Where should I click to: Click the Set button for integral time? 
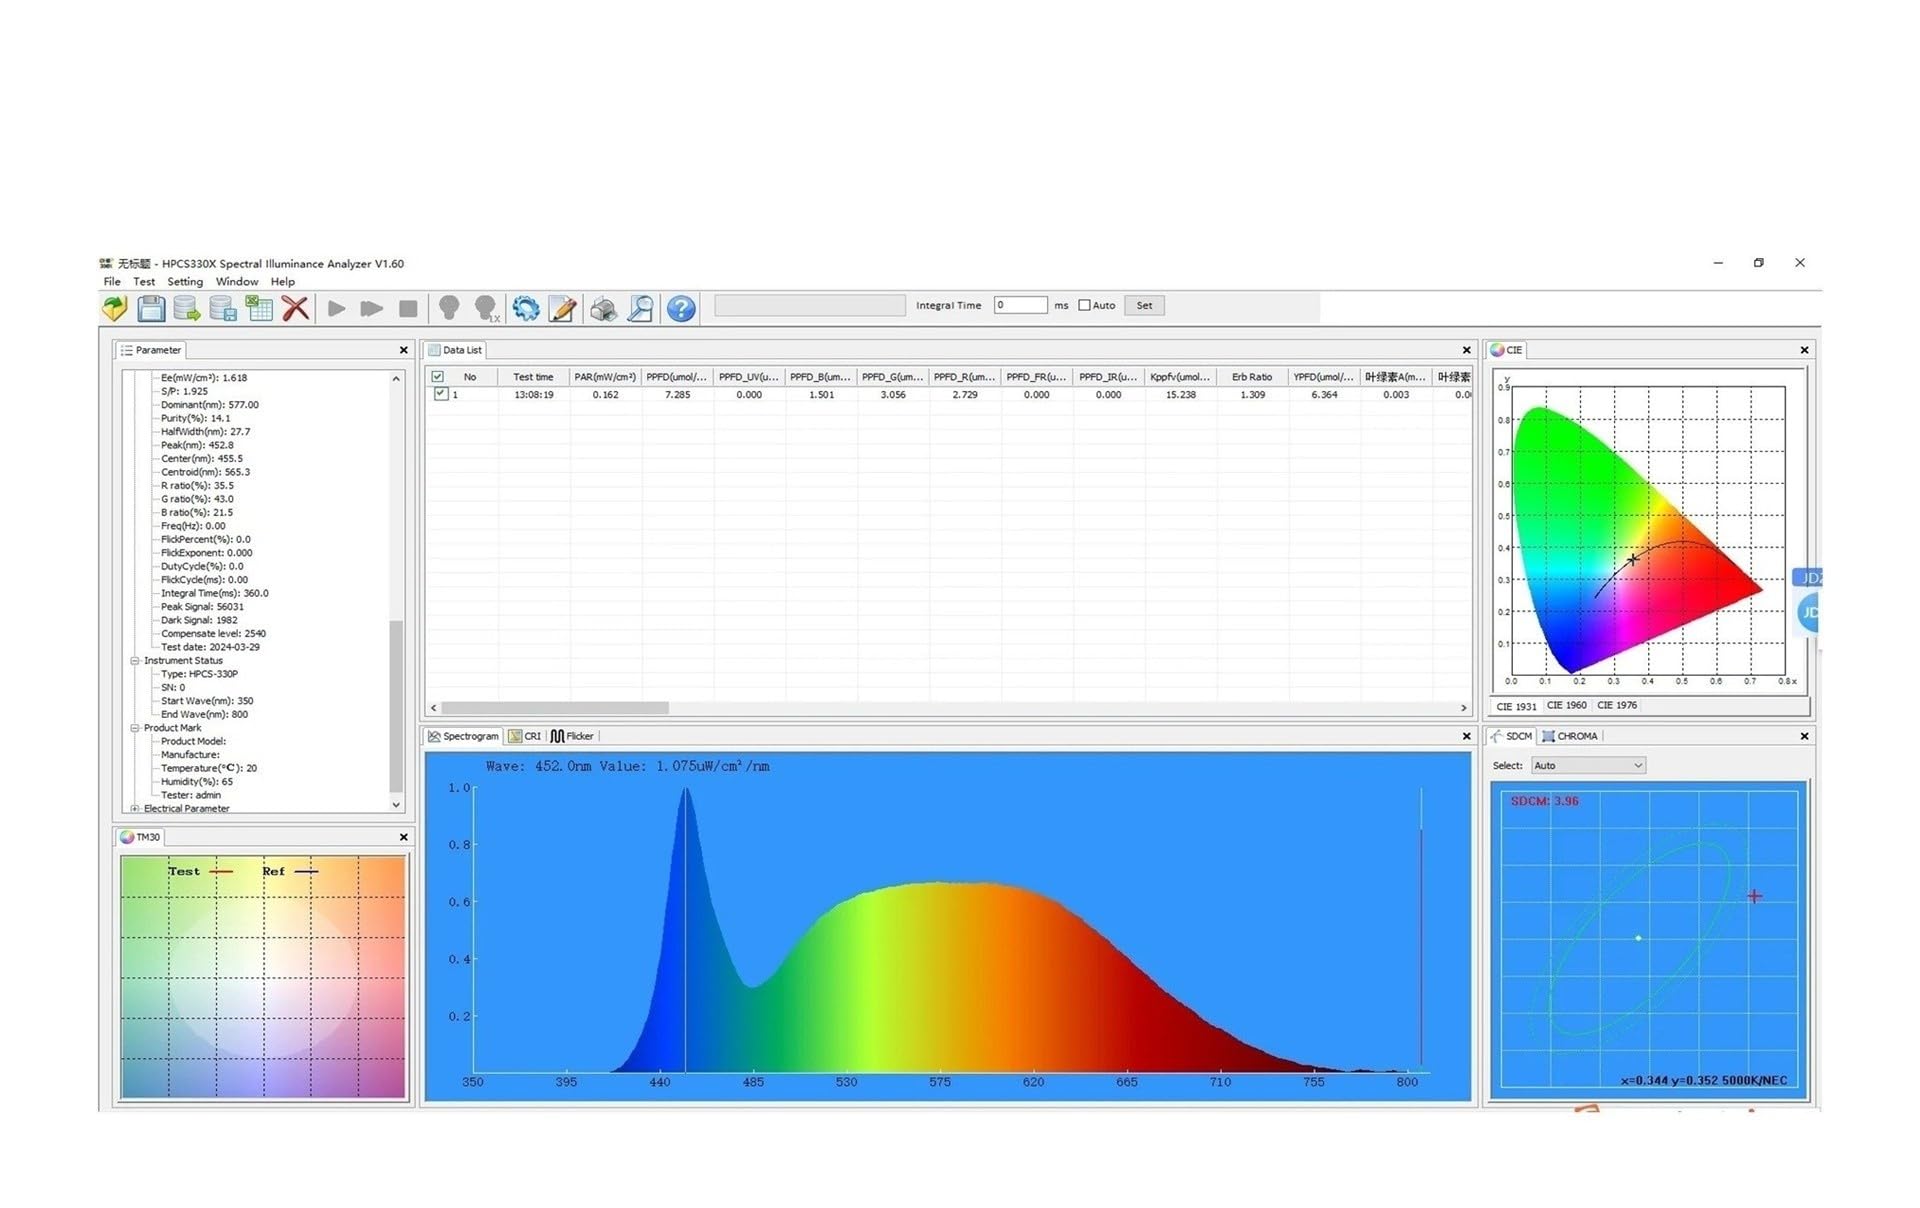[x=1144, y=305]
